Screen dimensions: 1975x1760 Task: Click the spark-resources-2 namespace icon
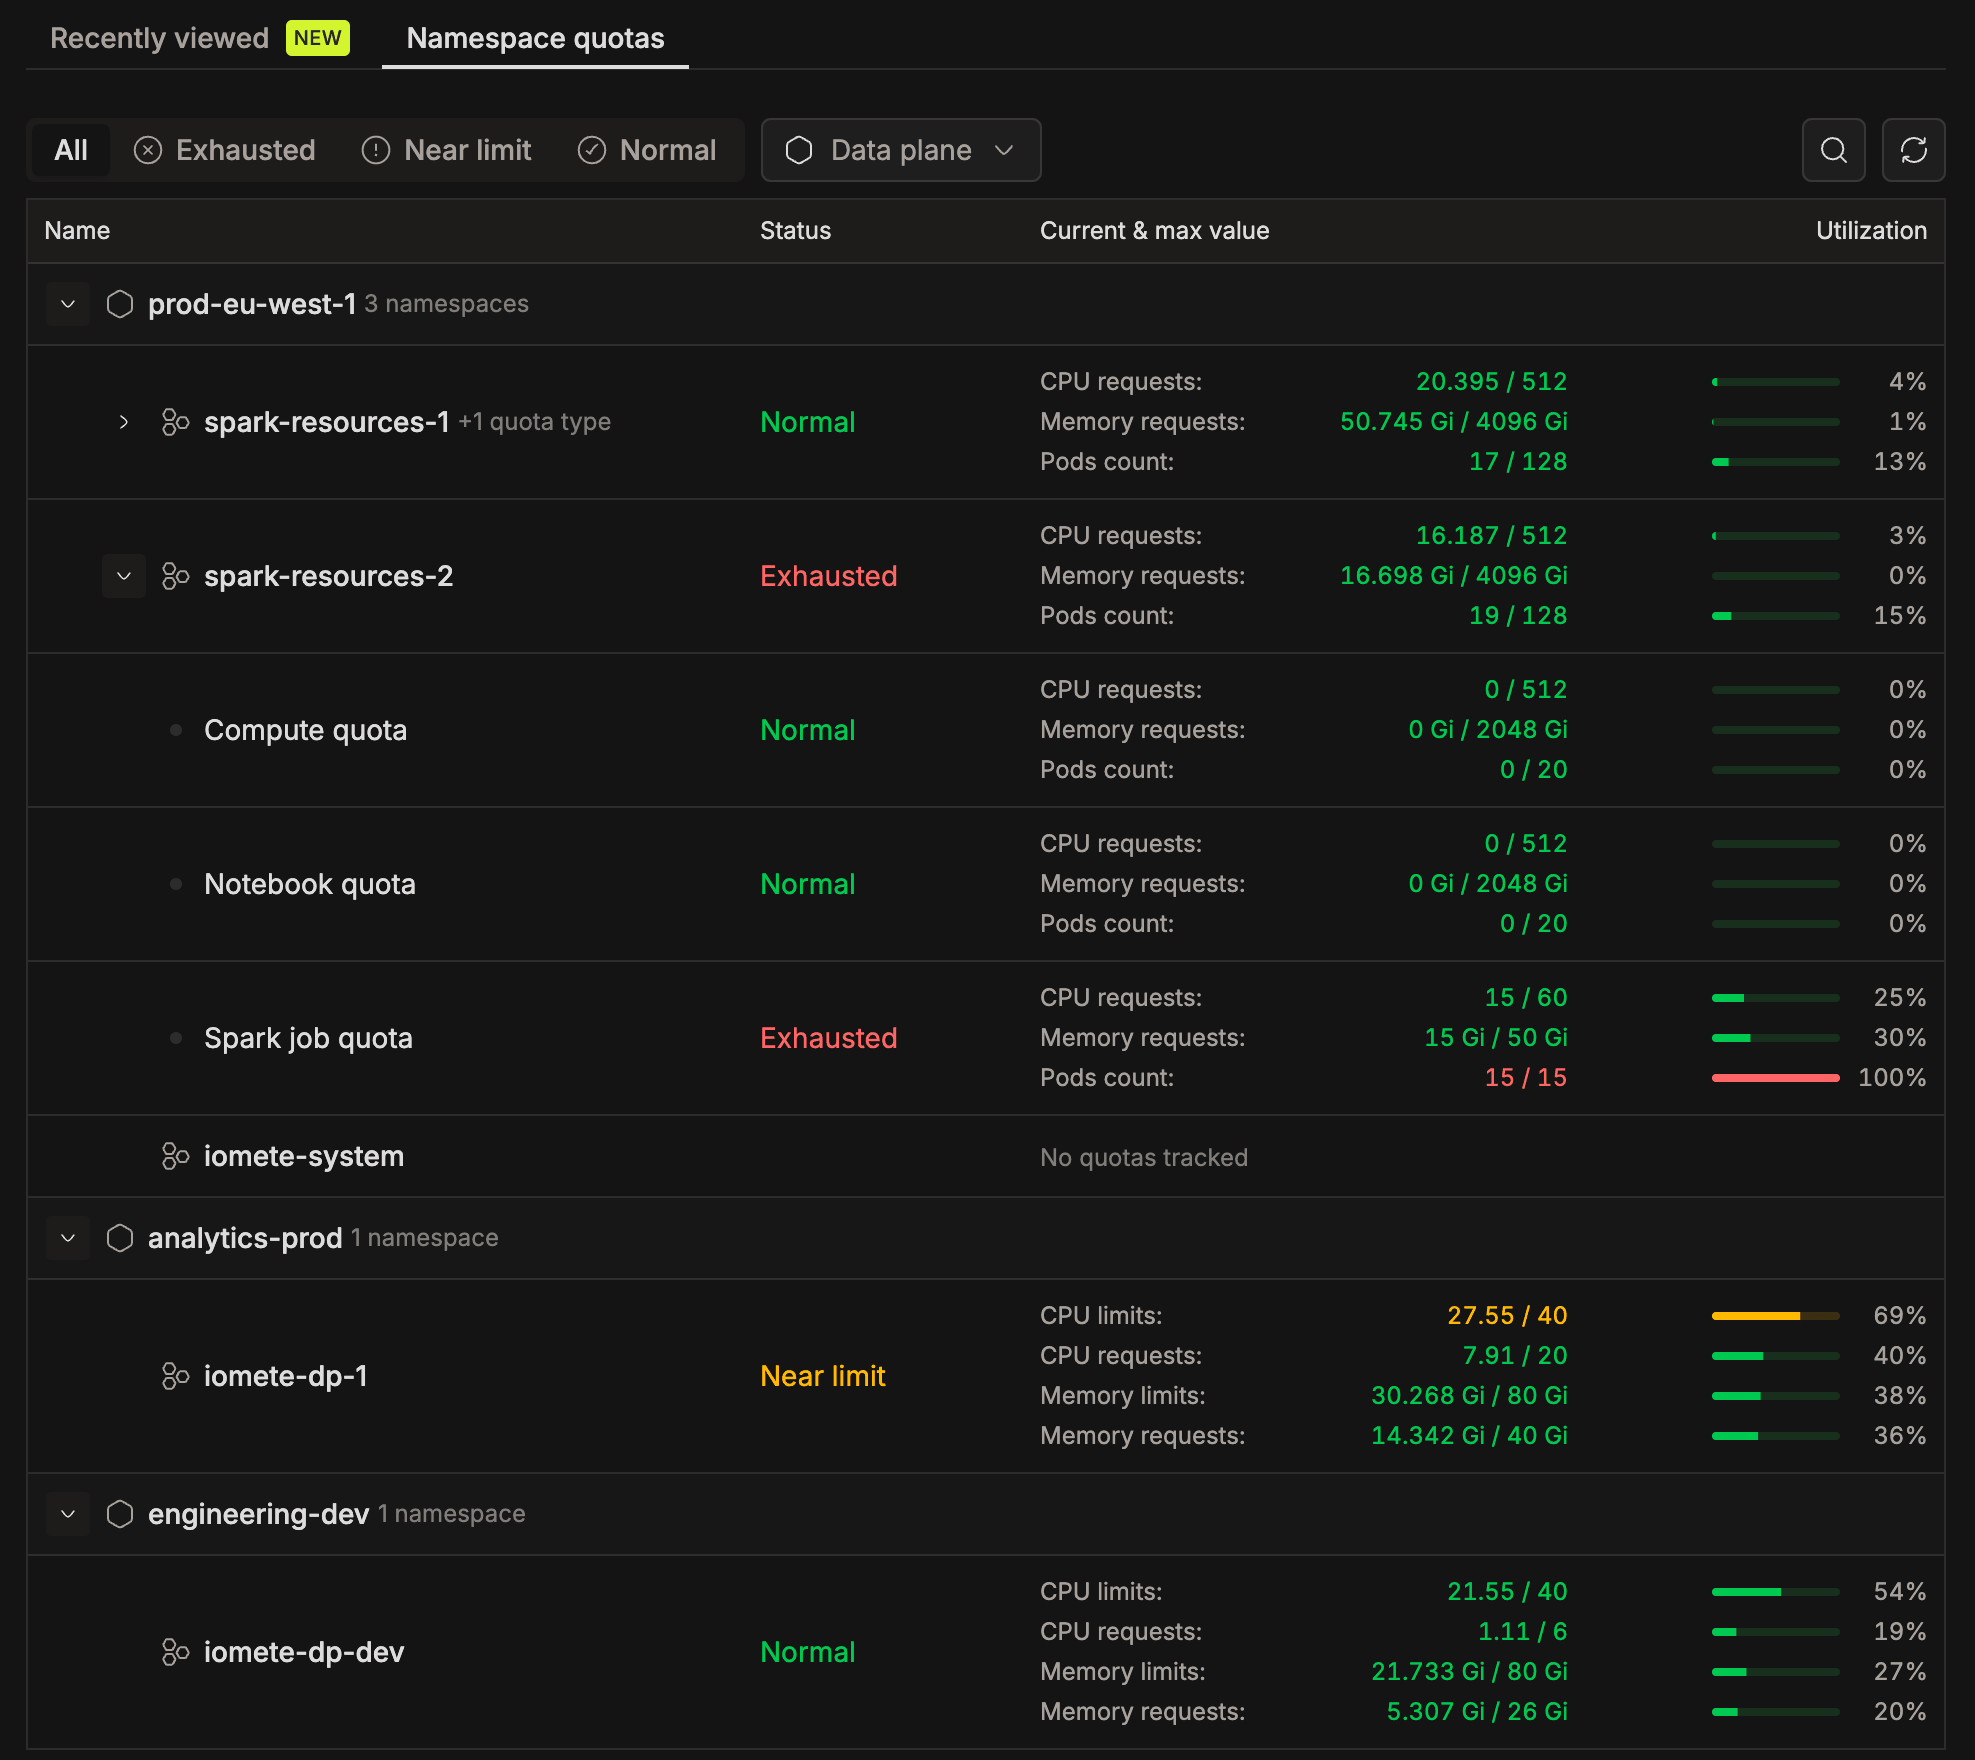coord(176,576)
